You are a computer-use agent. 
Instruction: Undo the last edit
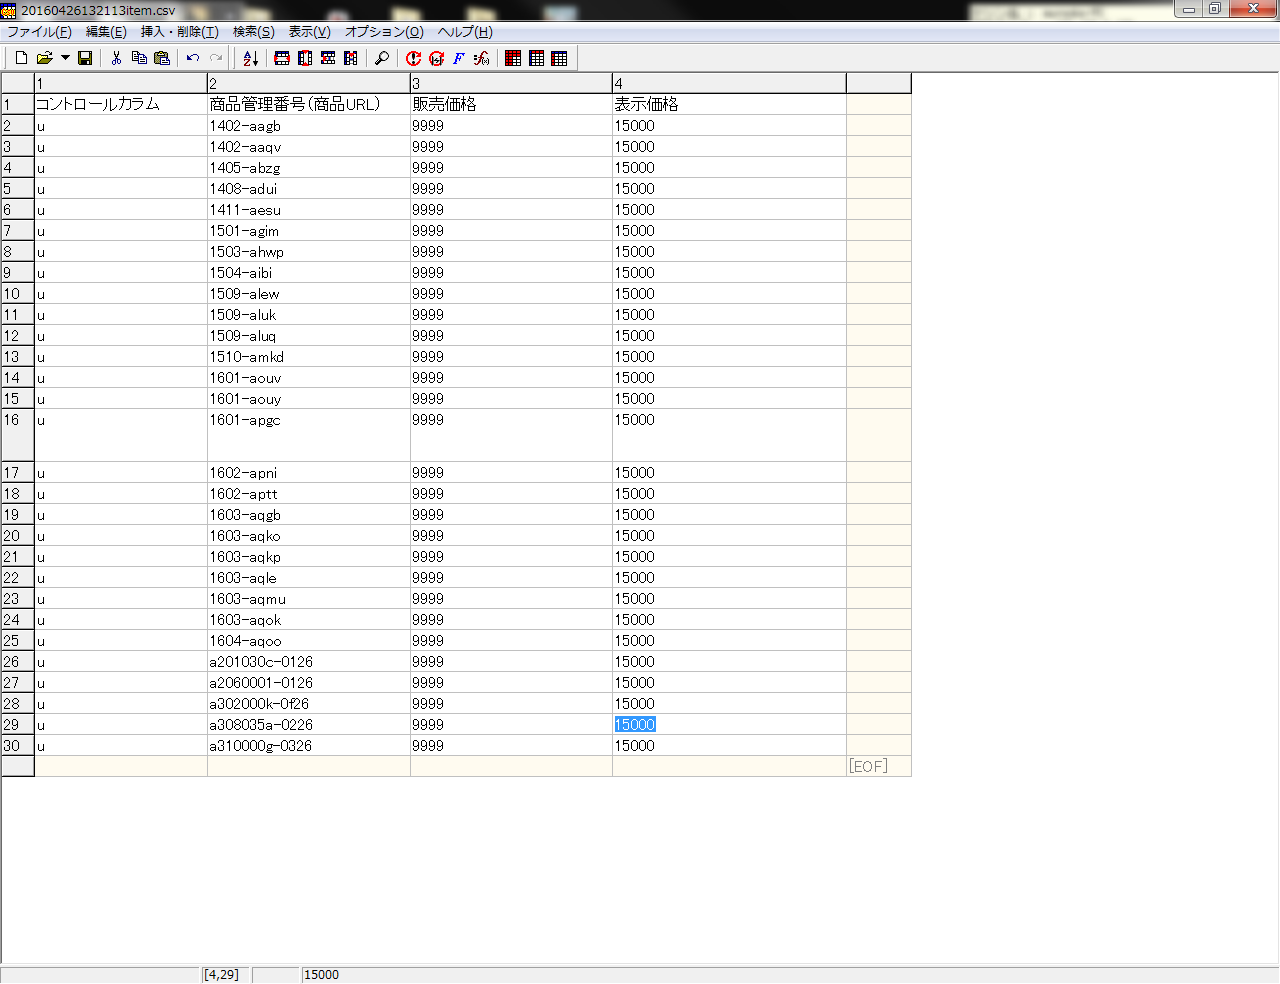193,58
